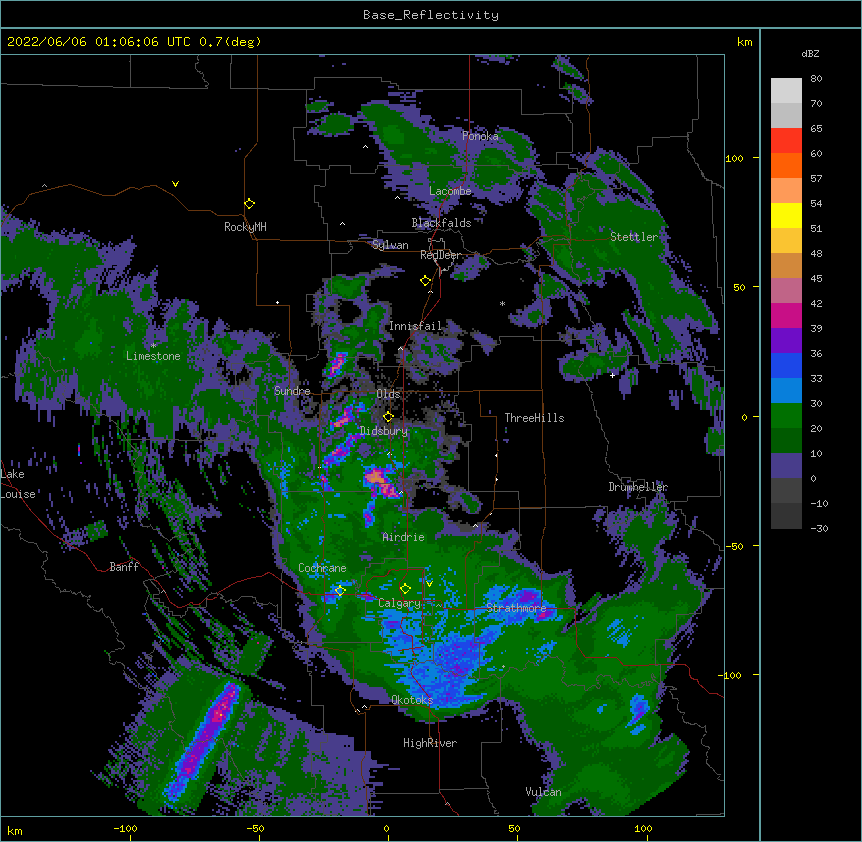Viewport: 862px width, 842px height.
Task: Click the dBZ legend heading
Action: click(810, 54)
